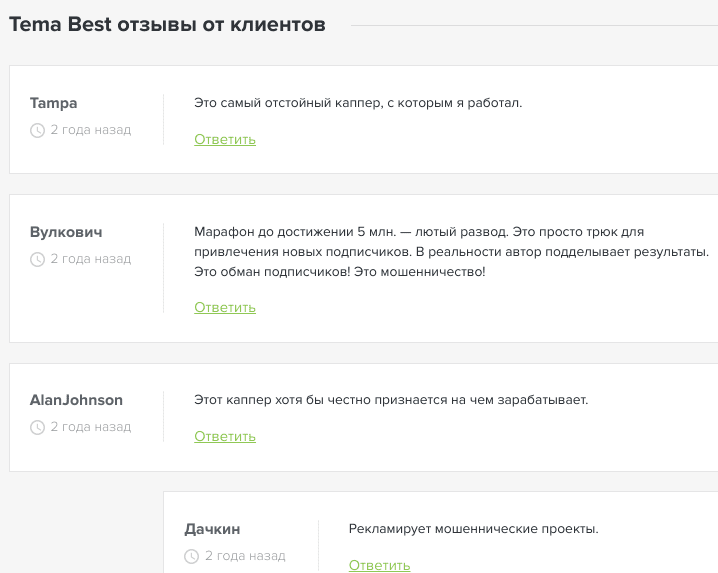Click the AlanJohnson reviewer name
The image size is (718, 573).
click(x=77, y=400)
